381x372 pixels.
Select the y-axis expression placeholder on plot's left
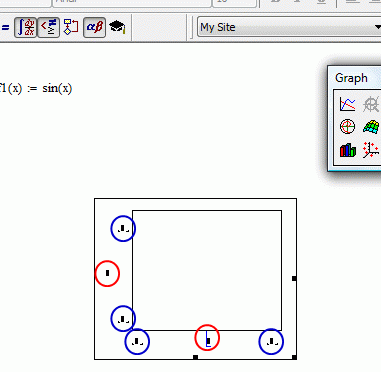[x=107, y=273]
